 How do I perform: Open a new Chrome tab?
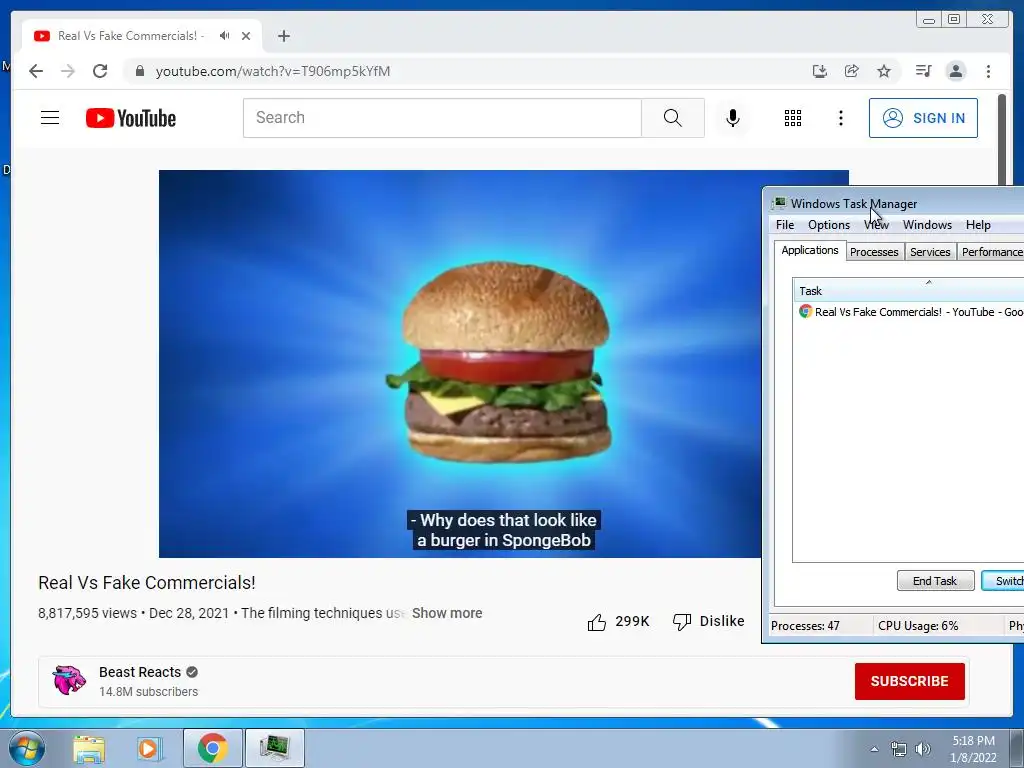coord(283,36)
